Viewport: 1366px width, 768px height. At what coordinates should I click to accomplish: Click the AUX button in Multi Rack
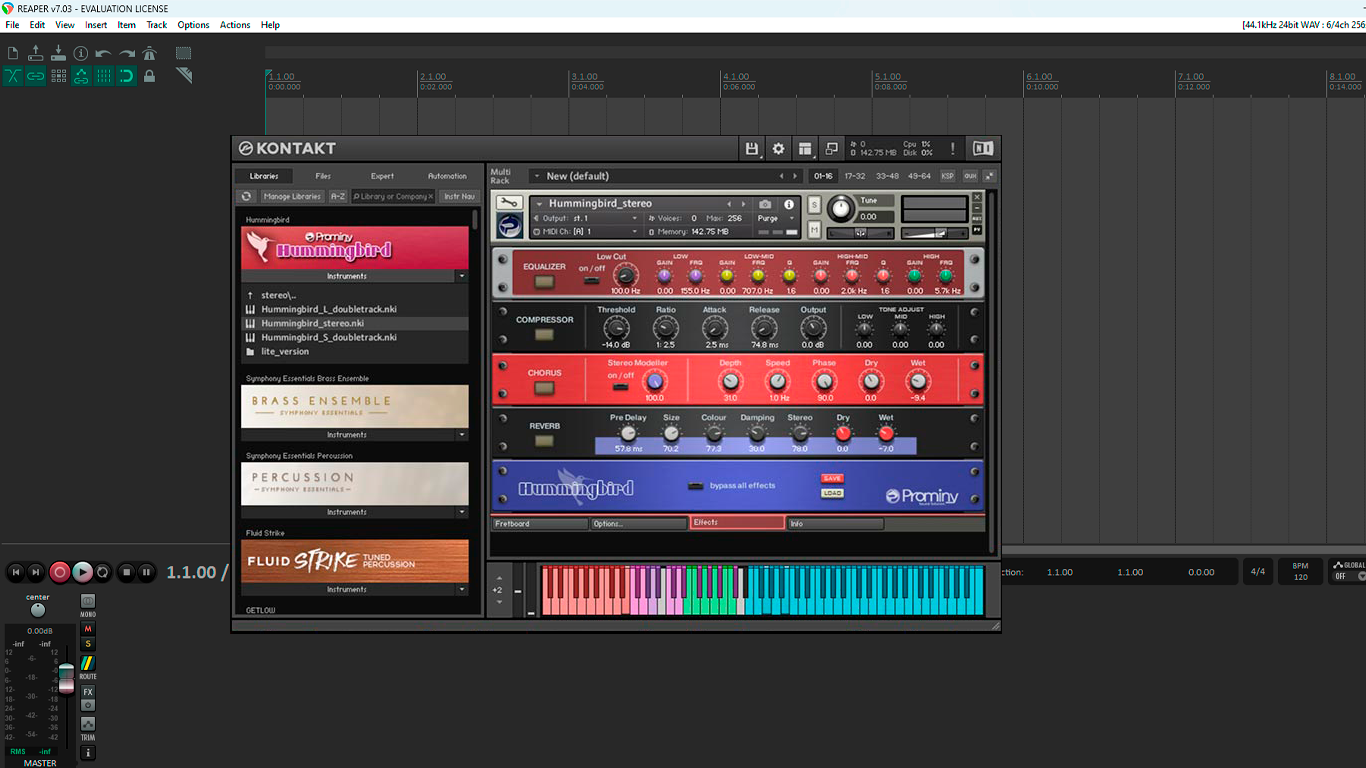click(970, 176)
